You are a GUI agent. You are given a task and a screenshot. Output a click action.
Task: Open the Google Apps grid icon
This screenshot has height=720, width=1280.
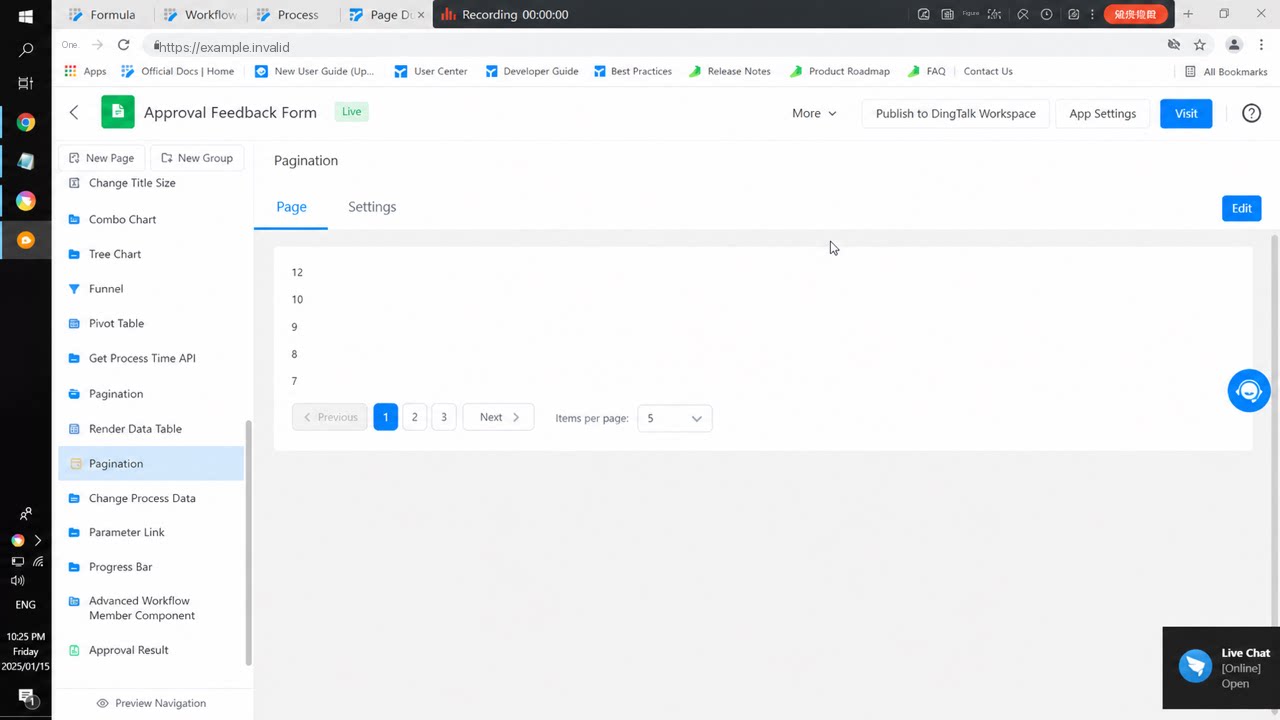70,71
